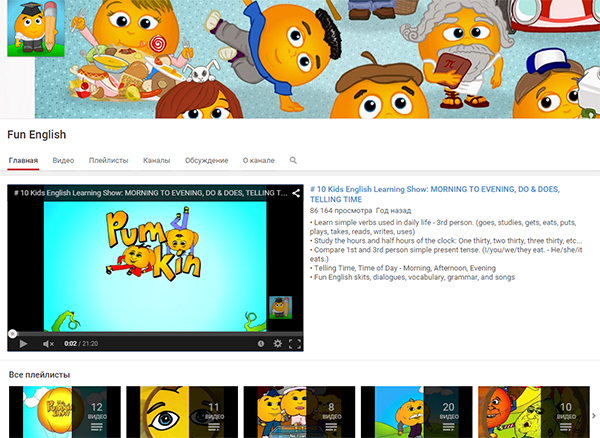Image resolution: width=600 pixels, height=438 pixels.
Task: Click the watch later clock icon
Action: pos(260,343)
